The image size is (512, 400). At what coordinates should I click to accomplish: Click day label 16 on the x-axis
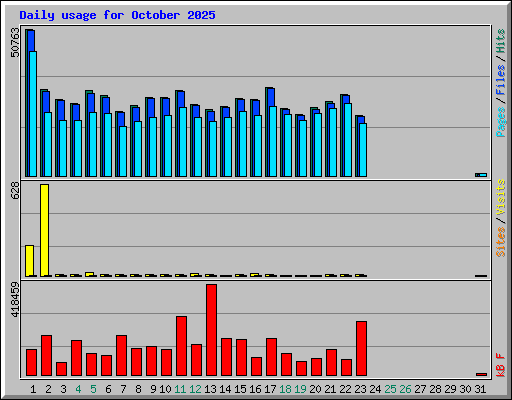point(255,389)
